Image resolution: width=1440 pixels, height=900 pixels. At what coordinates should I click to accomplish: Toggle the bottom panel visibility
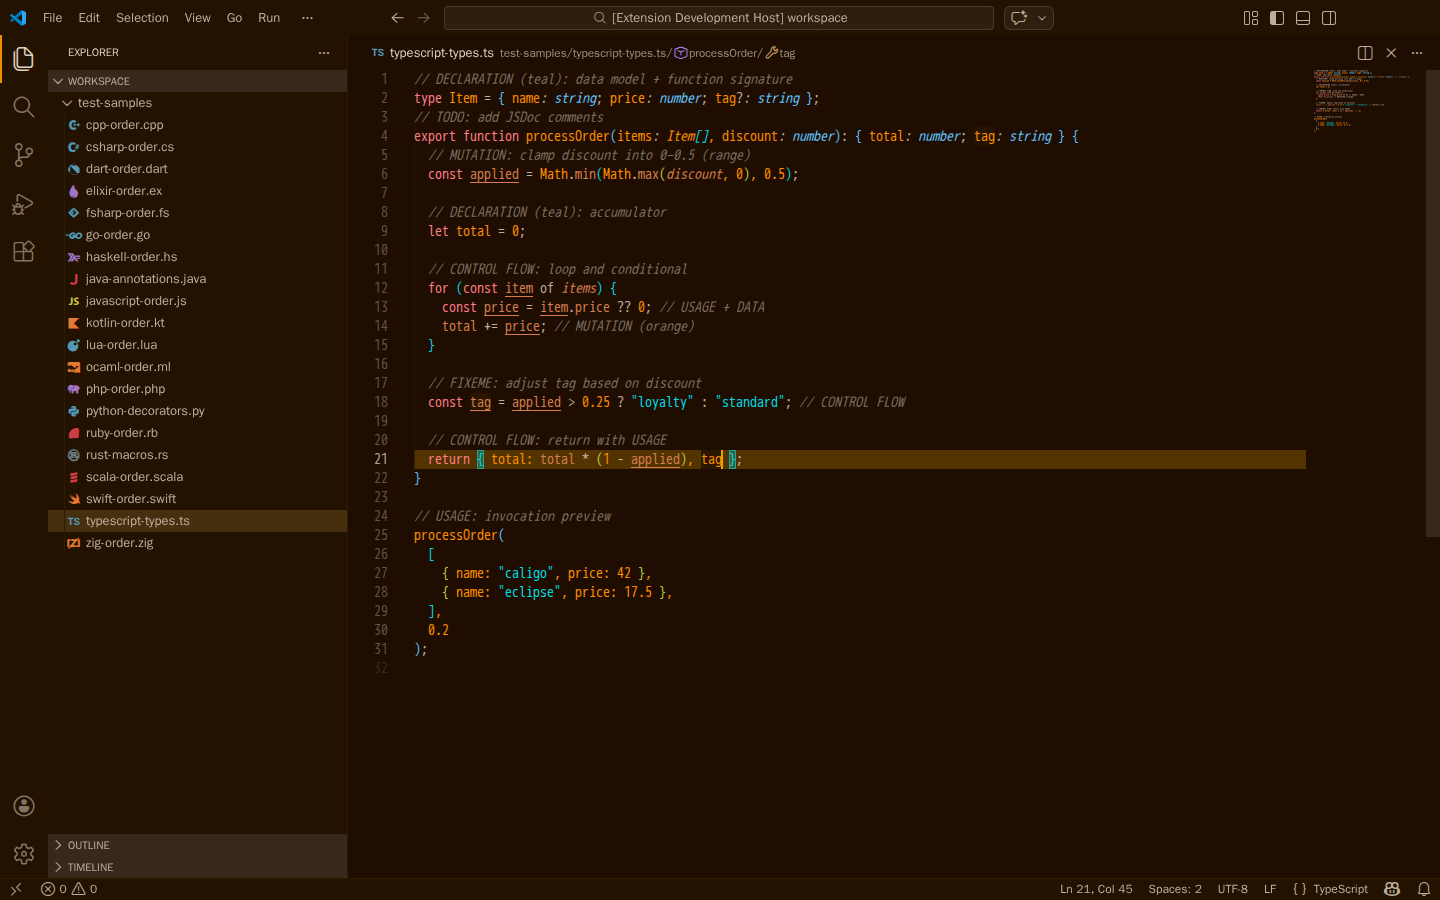[x=1303, y=18]
